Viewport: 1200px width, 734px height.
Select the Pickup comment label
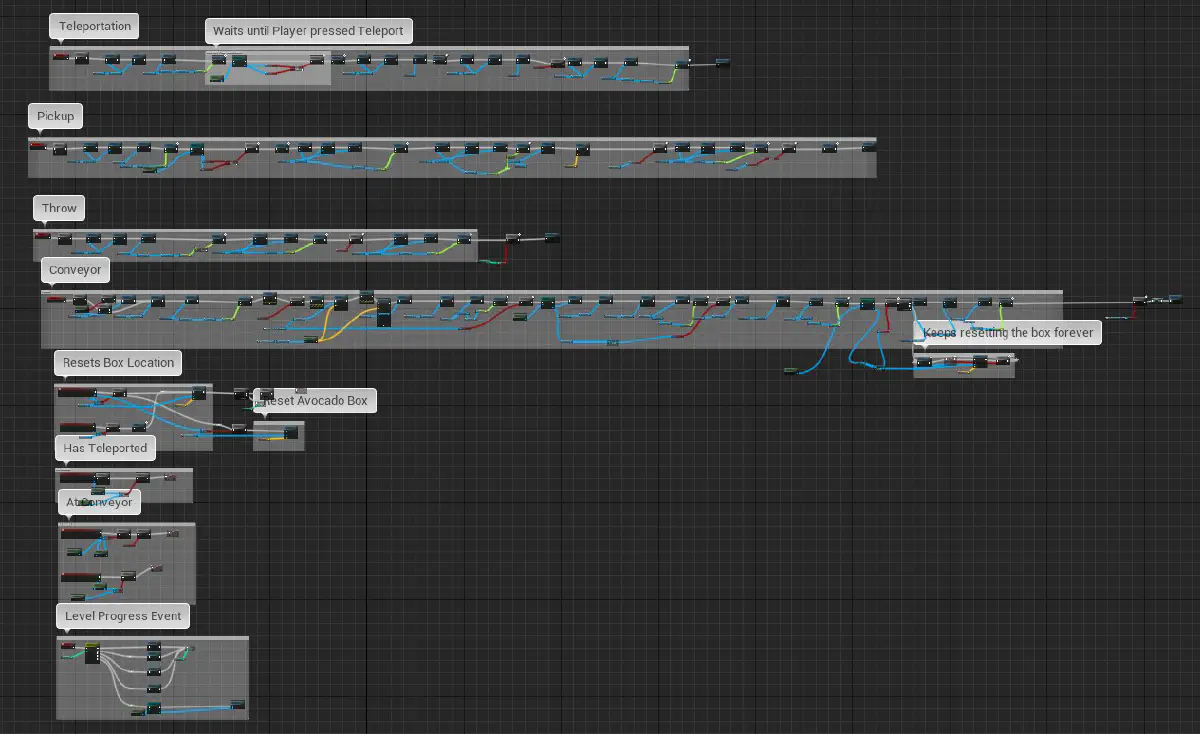(55, 117)
